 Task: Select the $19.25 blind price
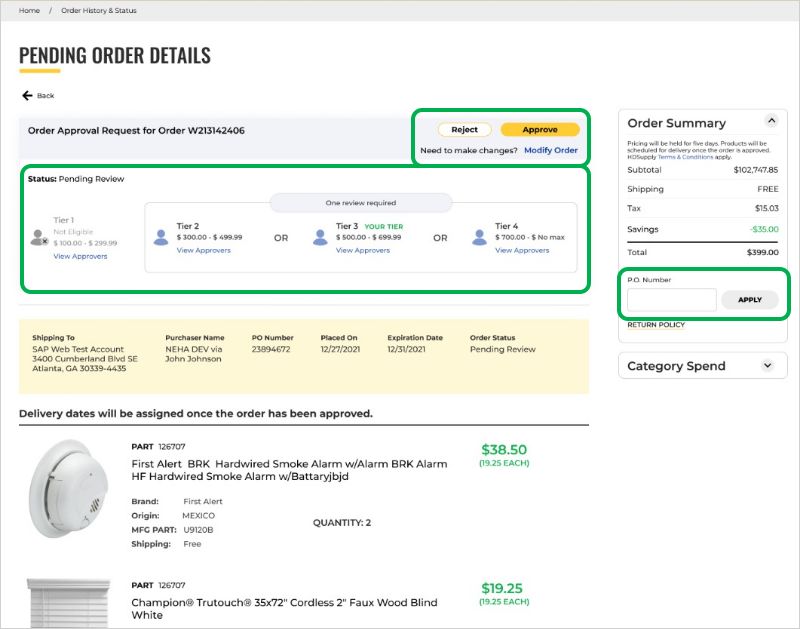[x=502, y=588]
